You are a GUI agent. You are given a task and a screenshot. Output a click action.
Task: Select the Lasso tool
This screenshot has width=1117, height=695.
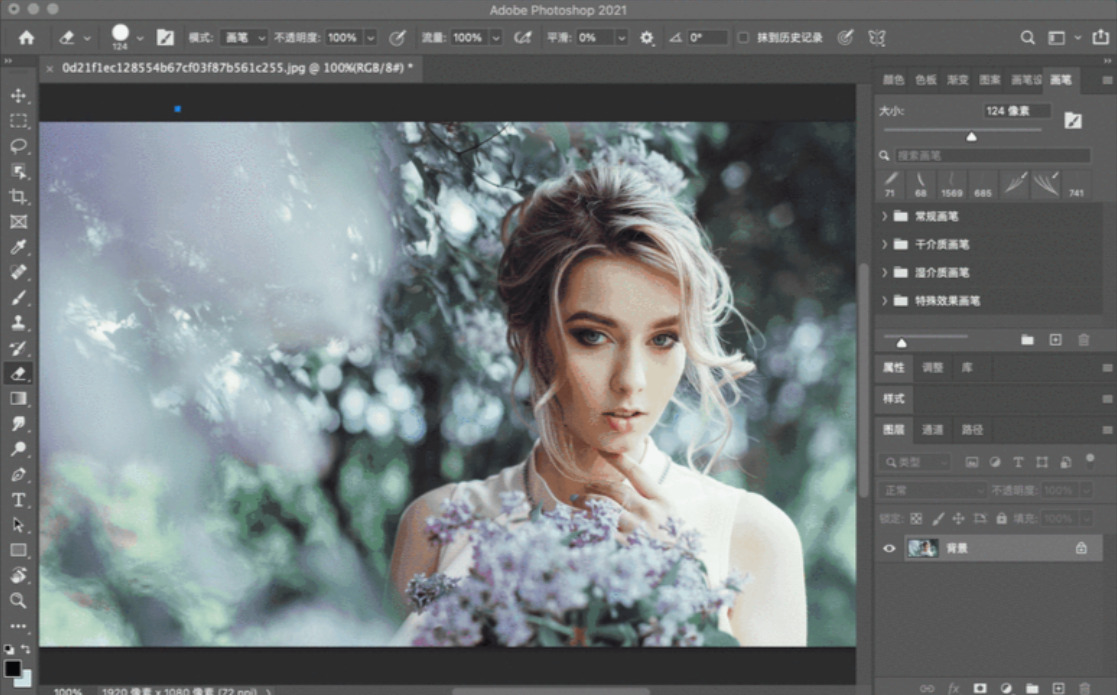click(x=18, y=146)
